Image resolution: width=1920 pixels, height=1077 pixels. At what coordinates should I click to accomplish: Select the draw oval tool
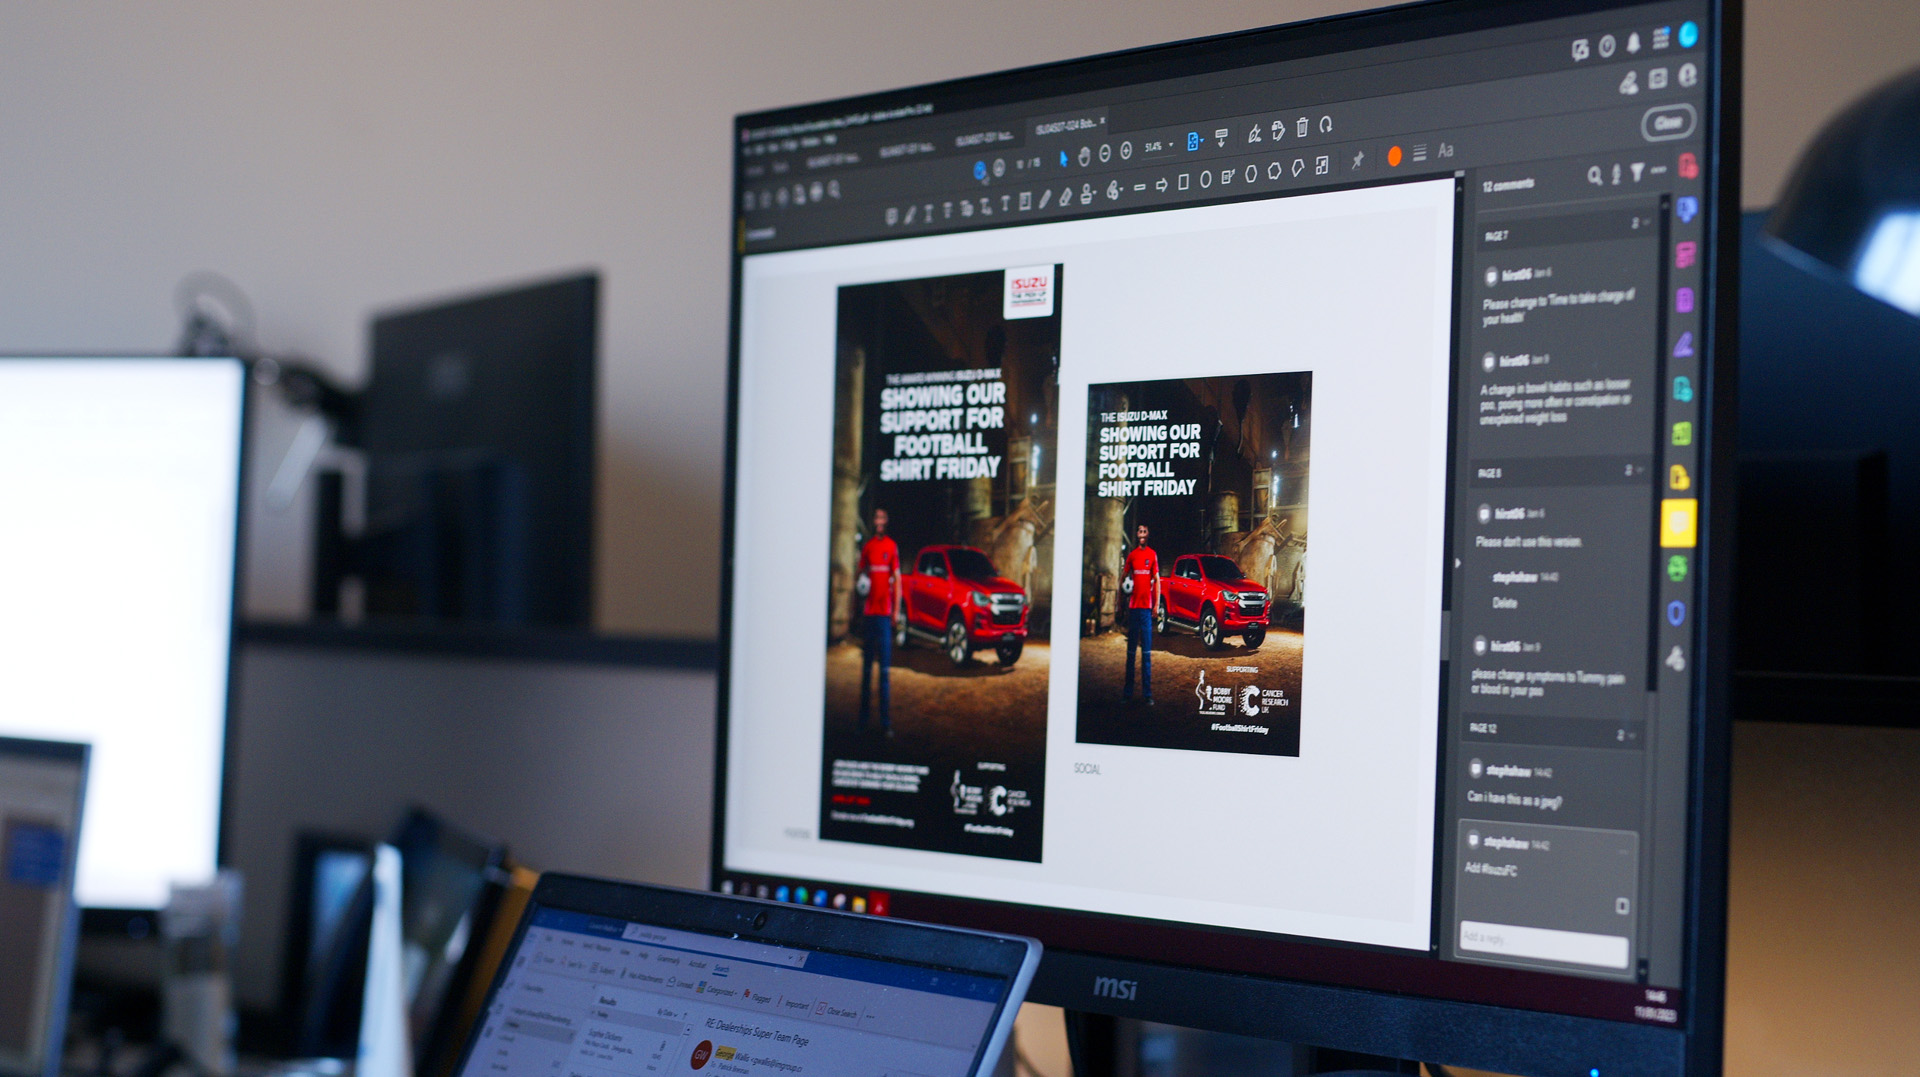(1206, 179)
